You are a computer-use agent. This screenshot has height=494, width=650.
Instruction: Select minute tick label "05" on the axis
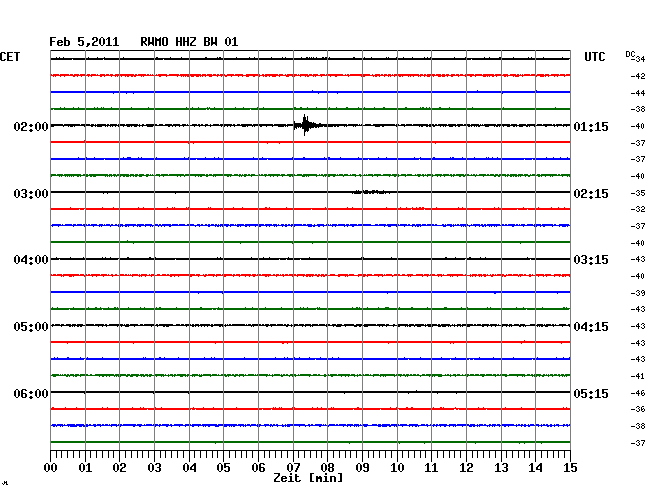(223, 468)
